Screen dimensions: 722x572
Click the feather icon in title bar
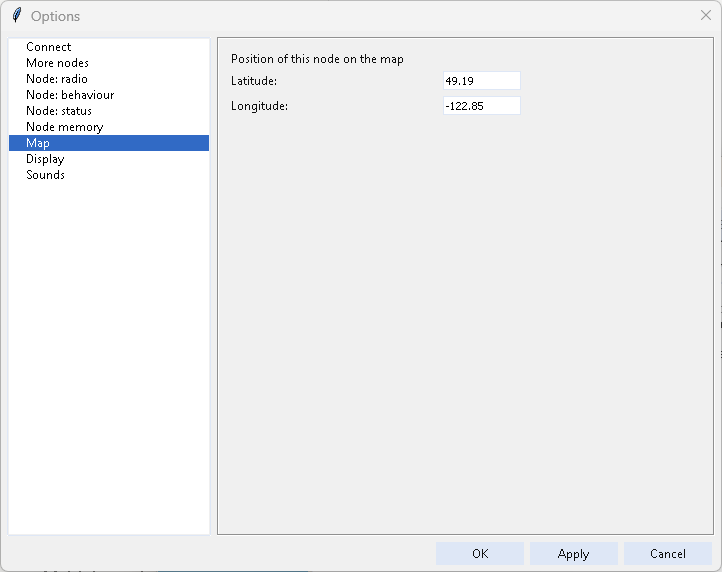pyautogui.click(x=17, y=15)
